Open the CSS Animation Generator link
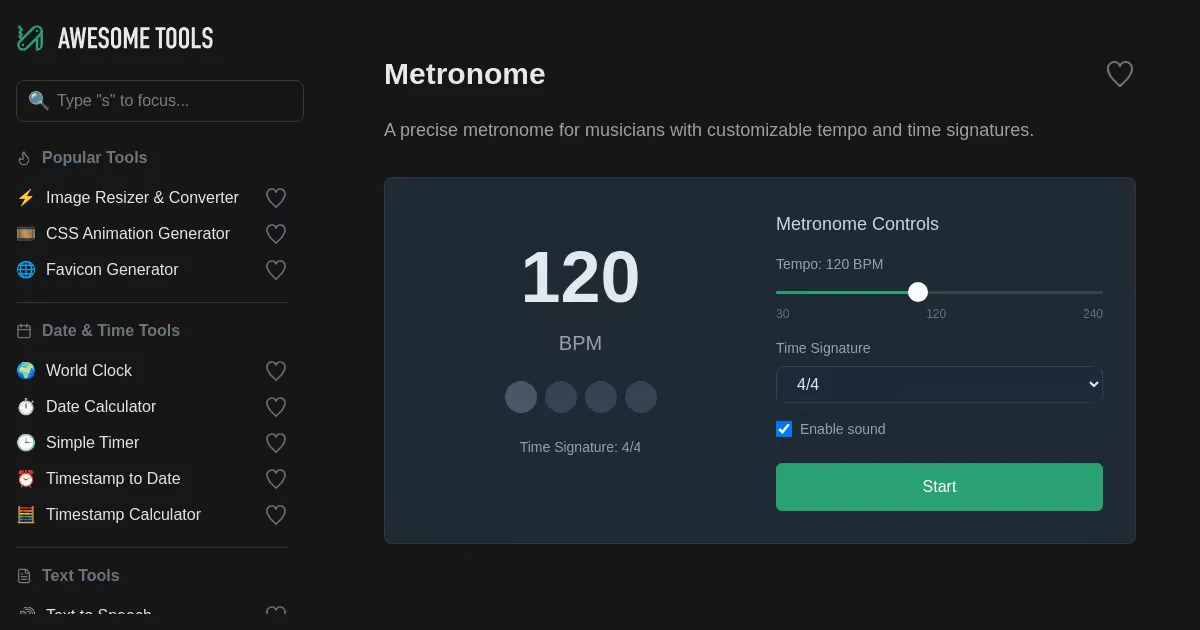Image resolution: width=1200 pixels, height=630 pixels. pyautogui.click(x=138, y=234)
